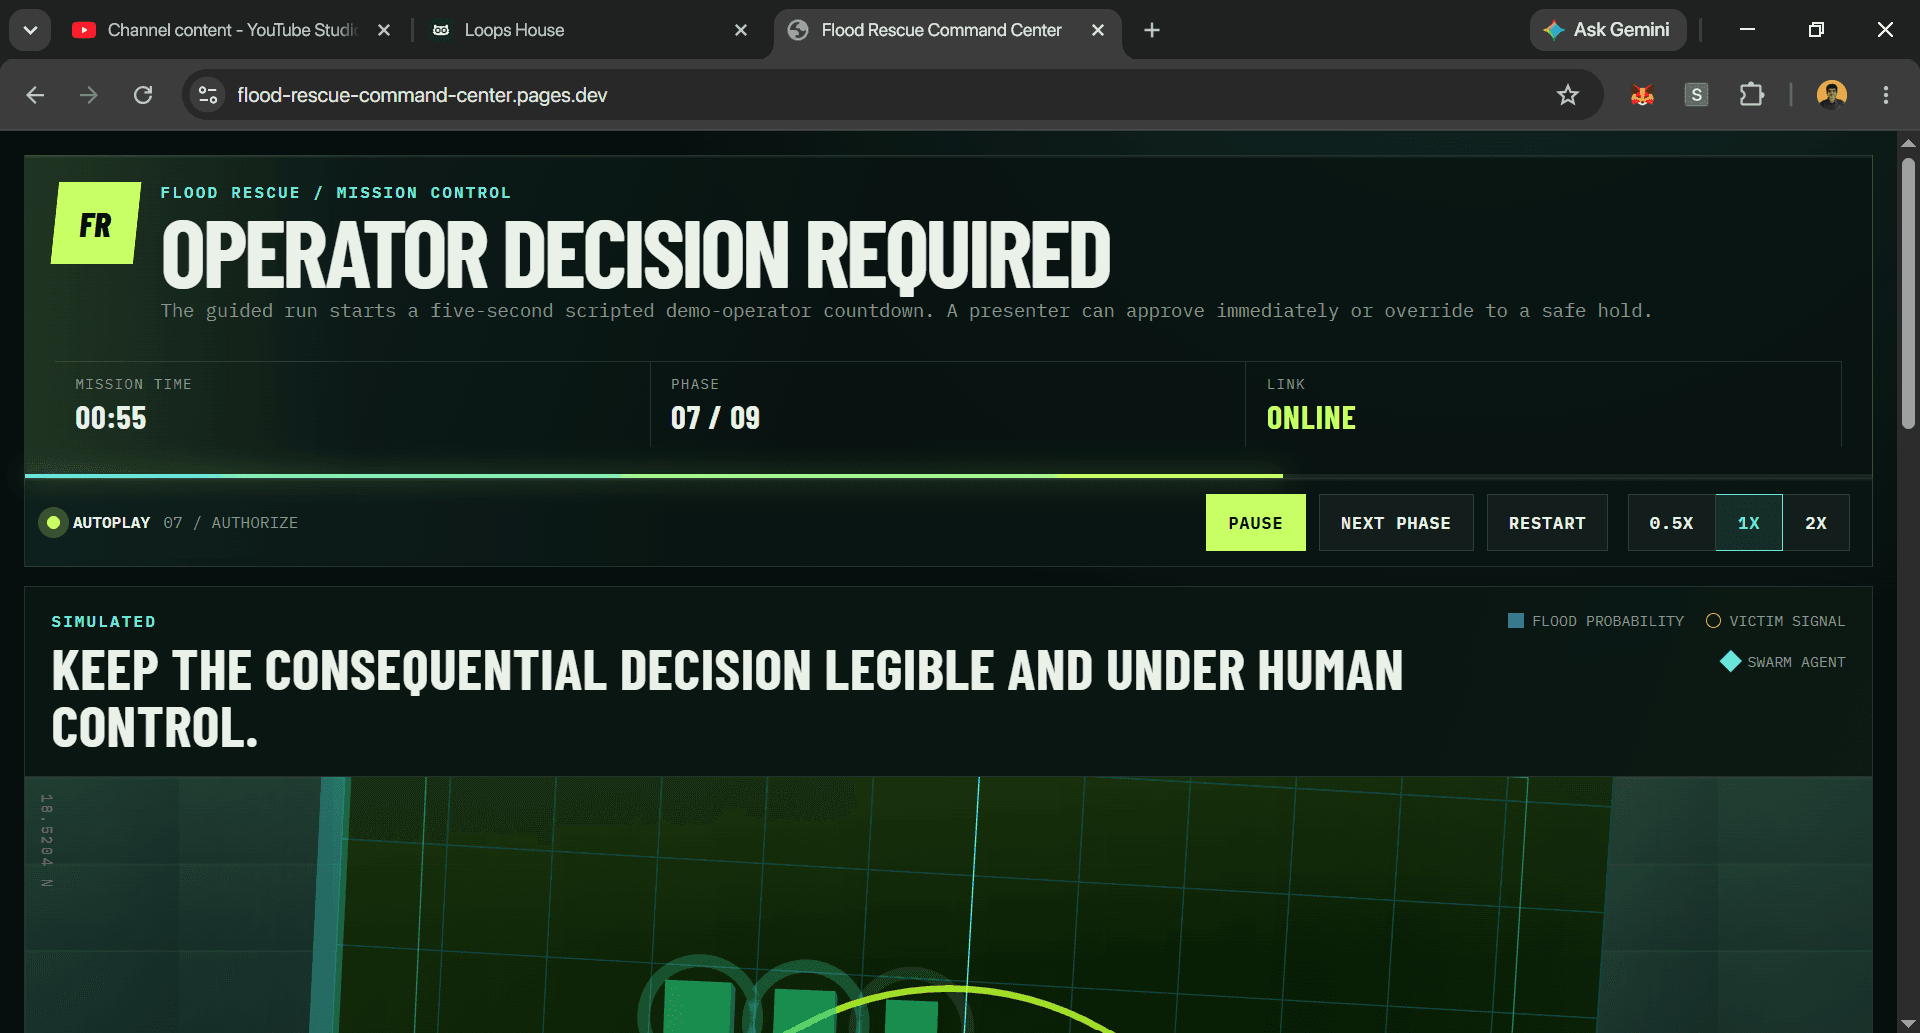Click the guided run description text

pyautogui.click(x=906, y=311)
